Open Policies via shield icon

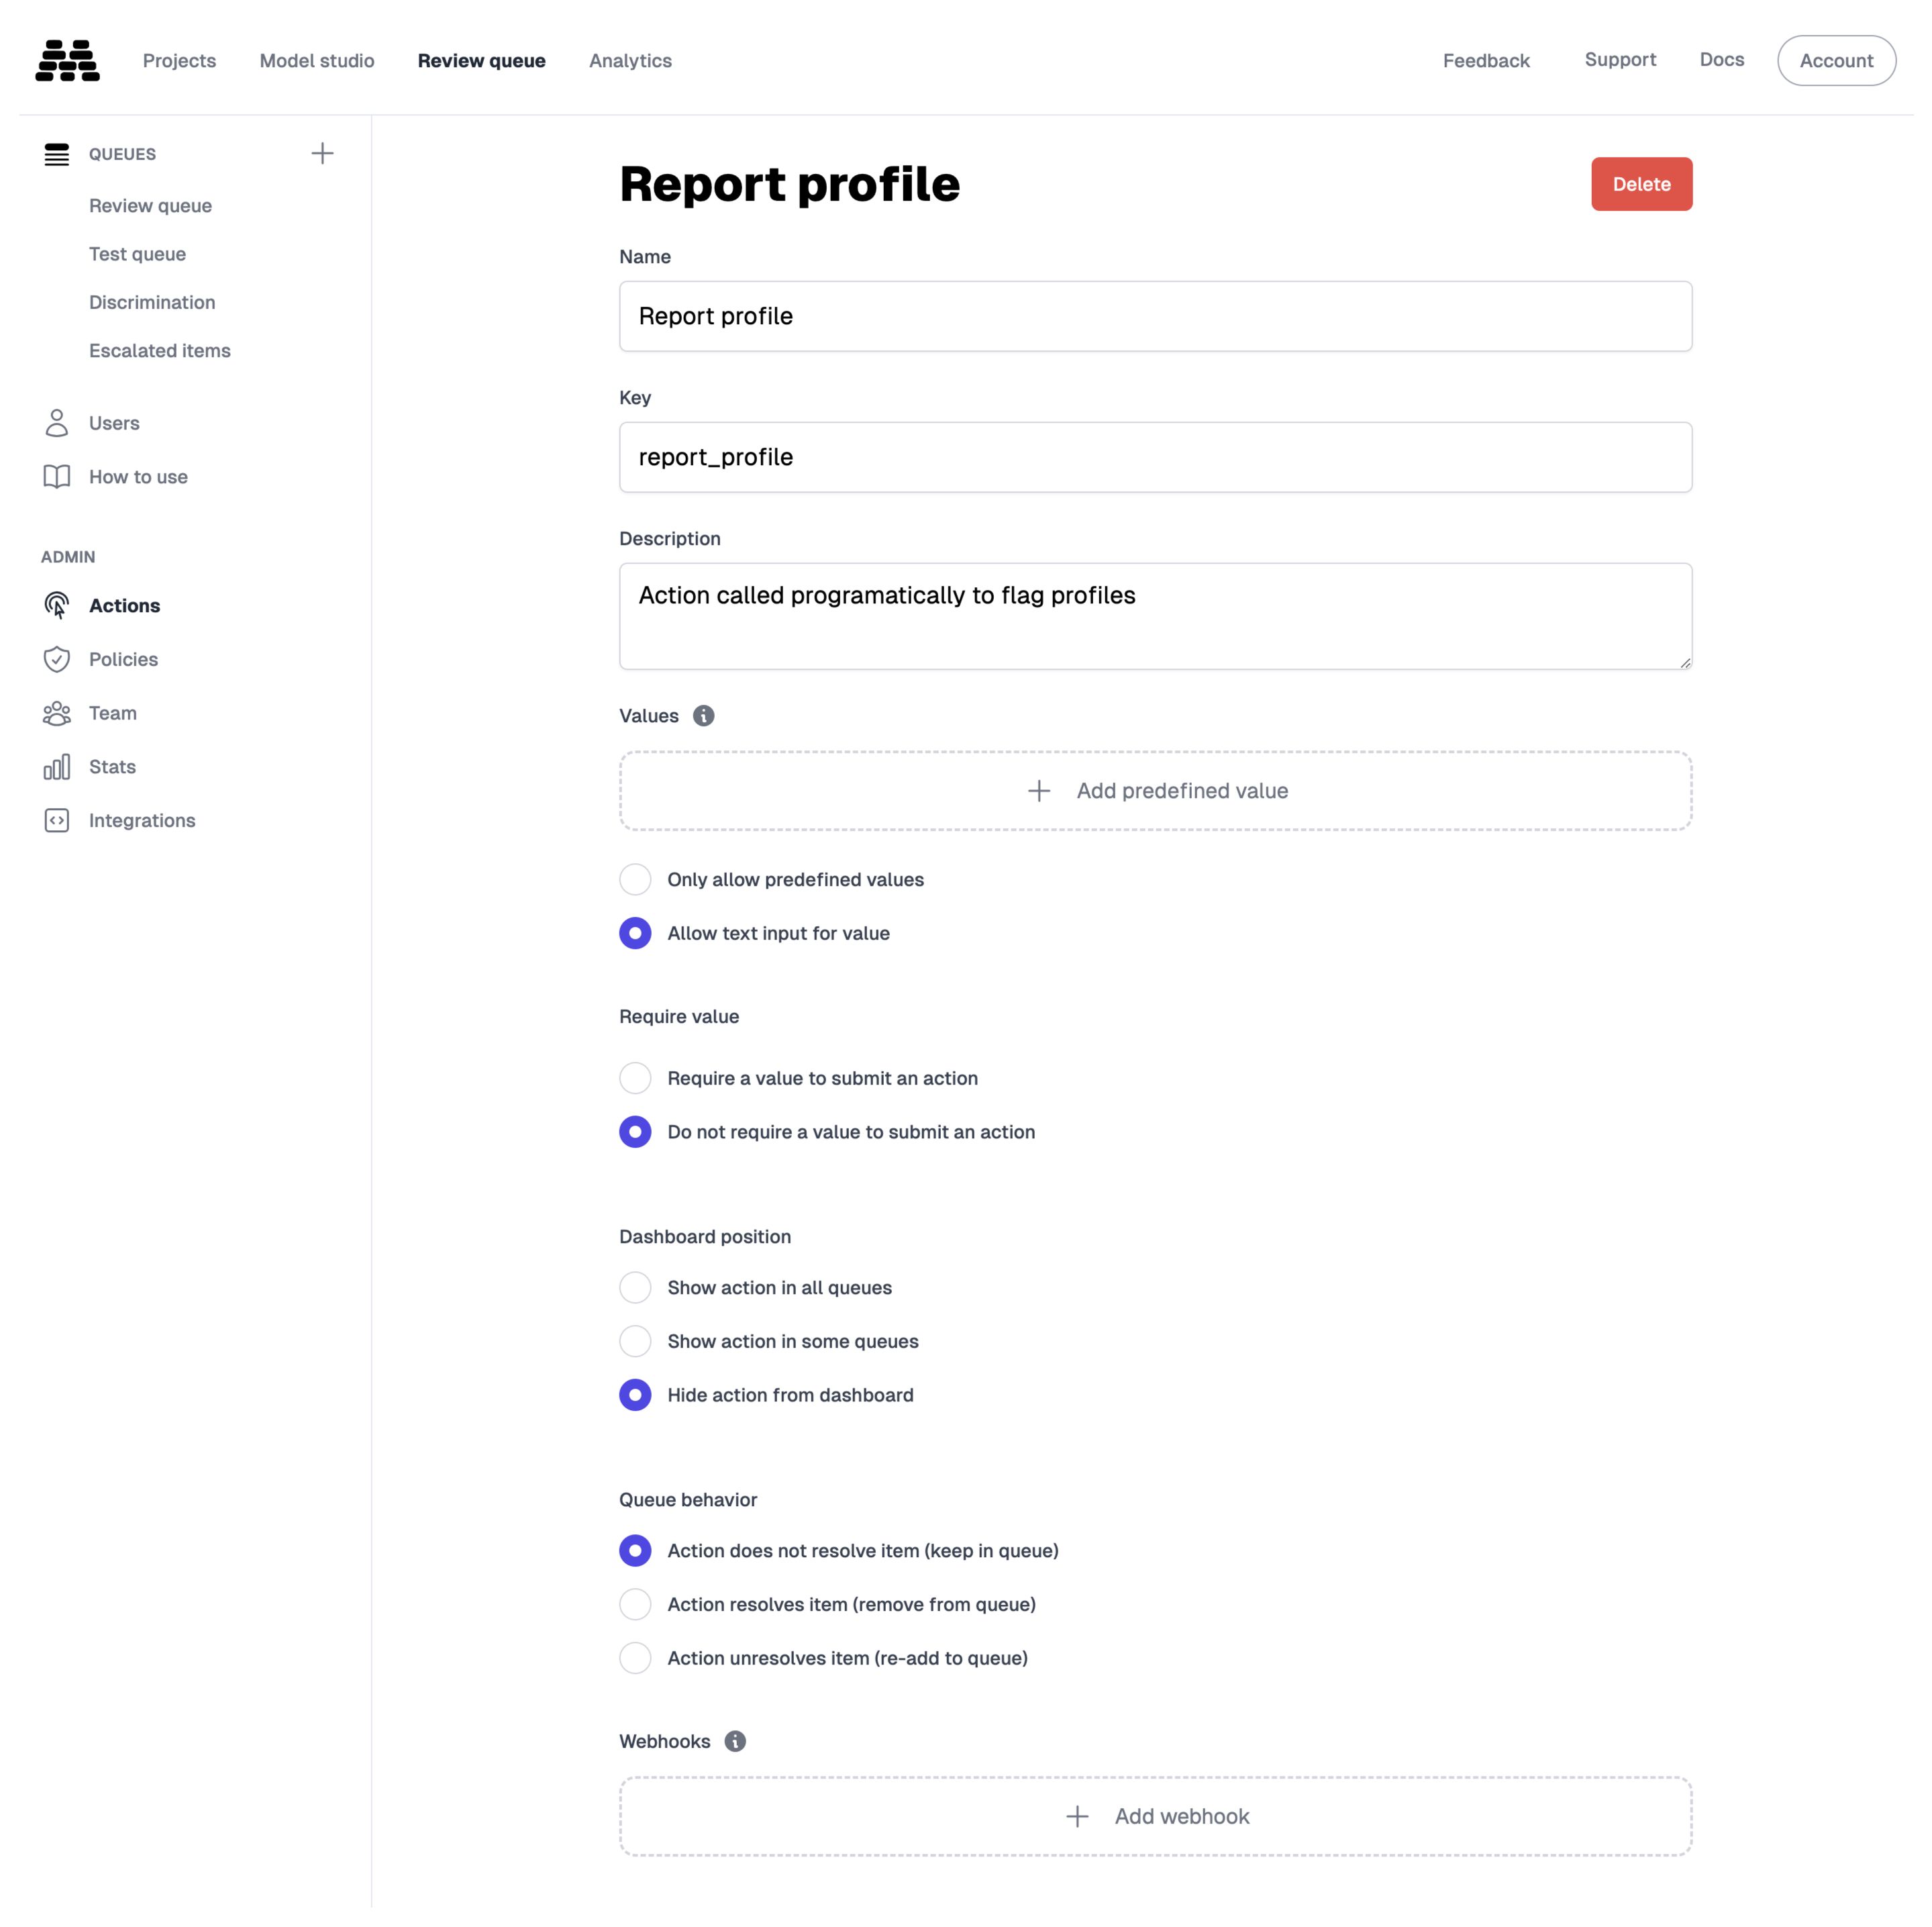57,659
